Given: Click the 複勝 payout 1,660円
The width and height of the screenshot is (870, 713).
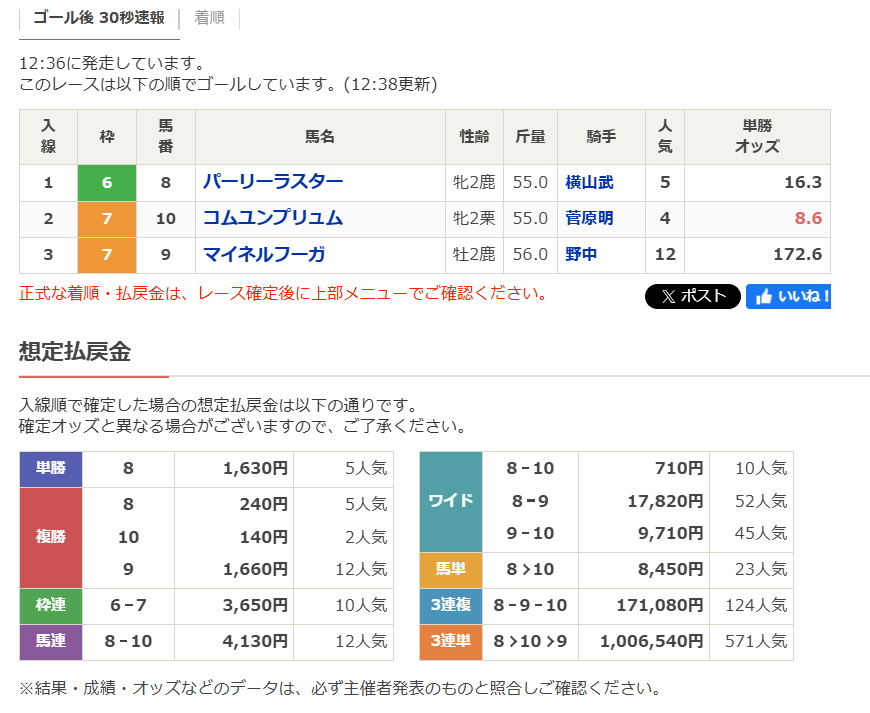Looking at the screenshot, I should (255, 569).
